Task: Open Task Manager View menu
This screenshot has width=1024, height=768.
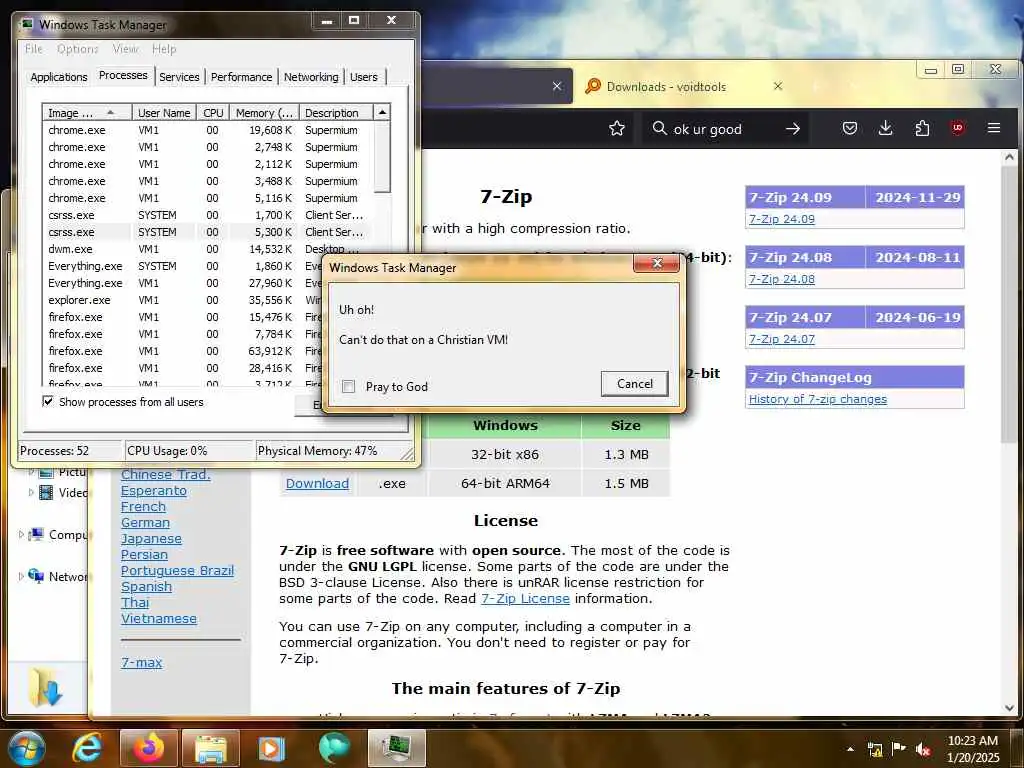Action: 125,49
